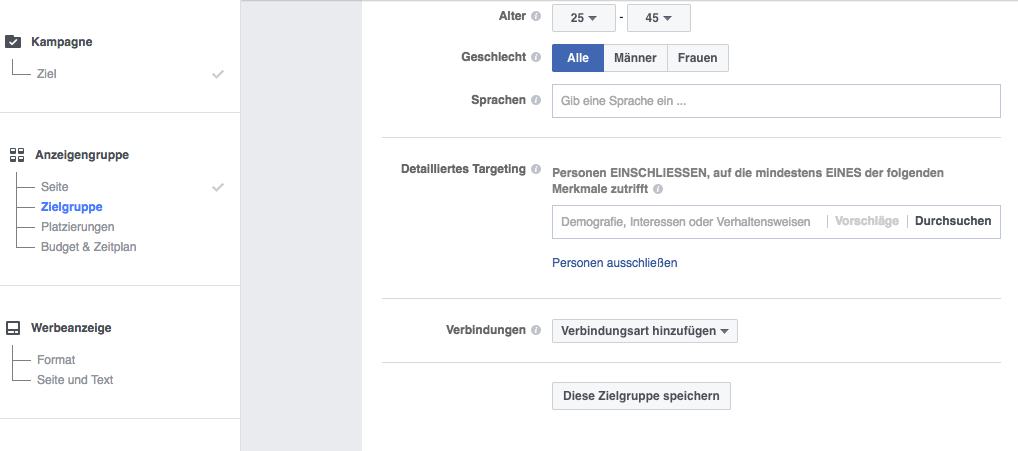The image size is (1018, 451).
Task: Click the Detailliertes Targeting label
Action: [463, 169]
